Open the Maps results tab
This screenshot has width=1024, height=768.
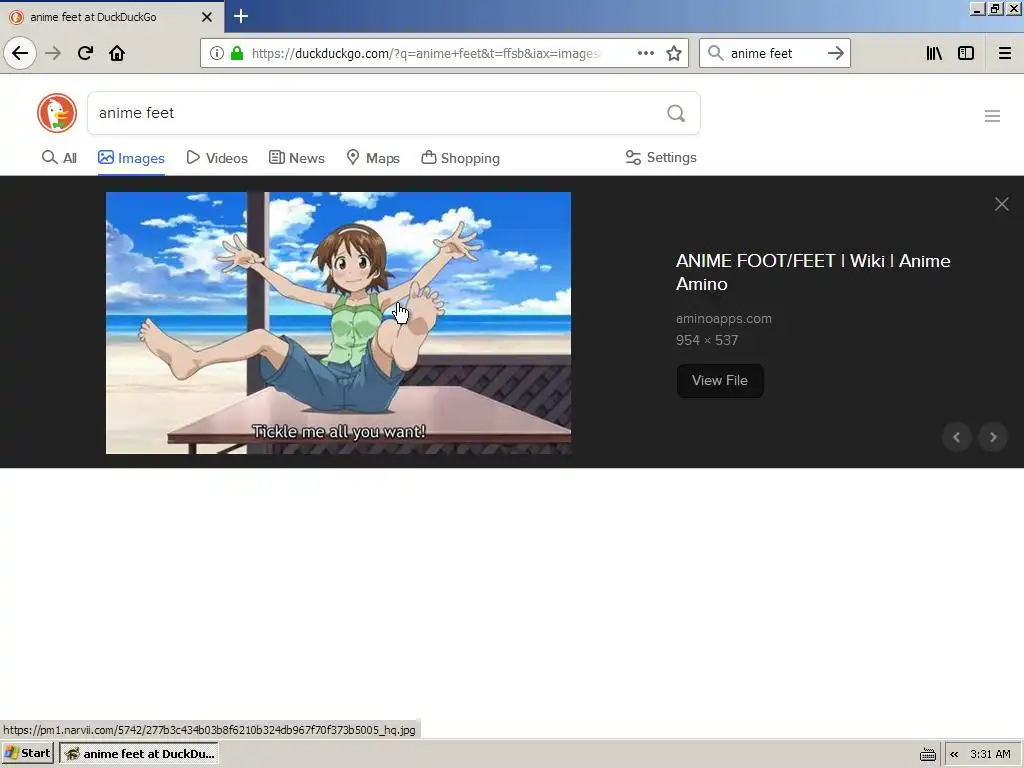[x=373, y=158]
